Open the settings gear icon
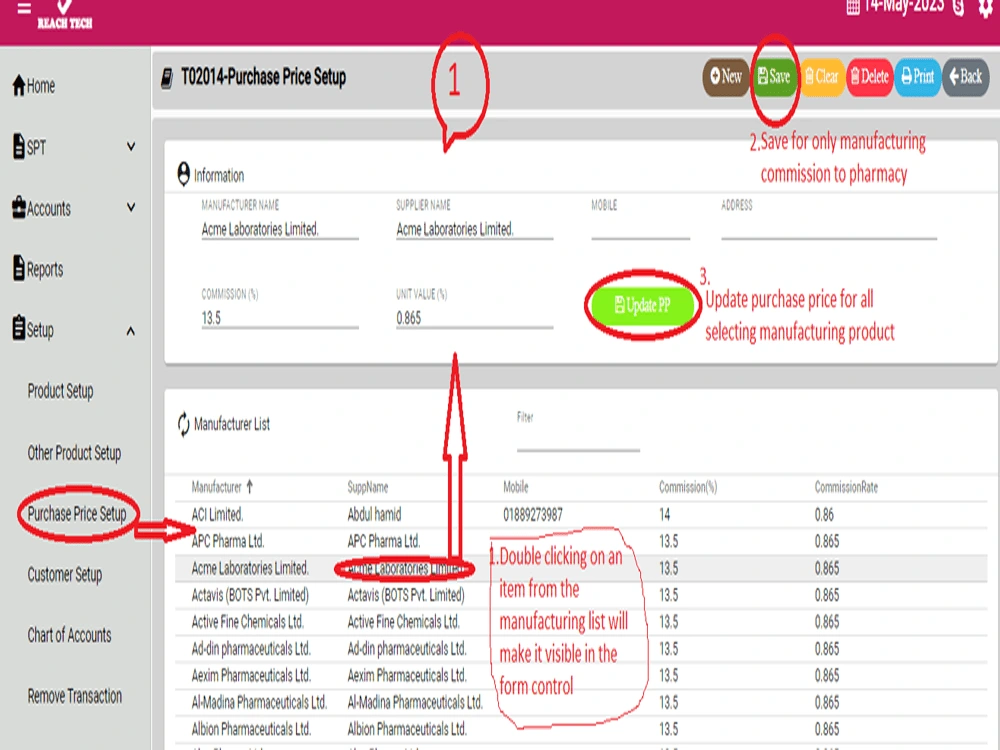 (x=986, y=7)
